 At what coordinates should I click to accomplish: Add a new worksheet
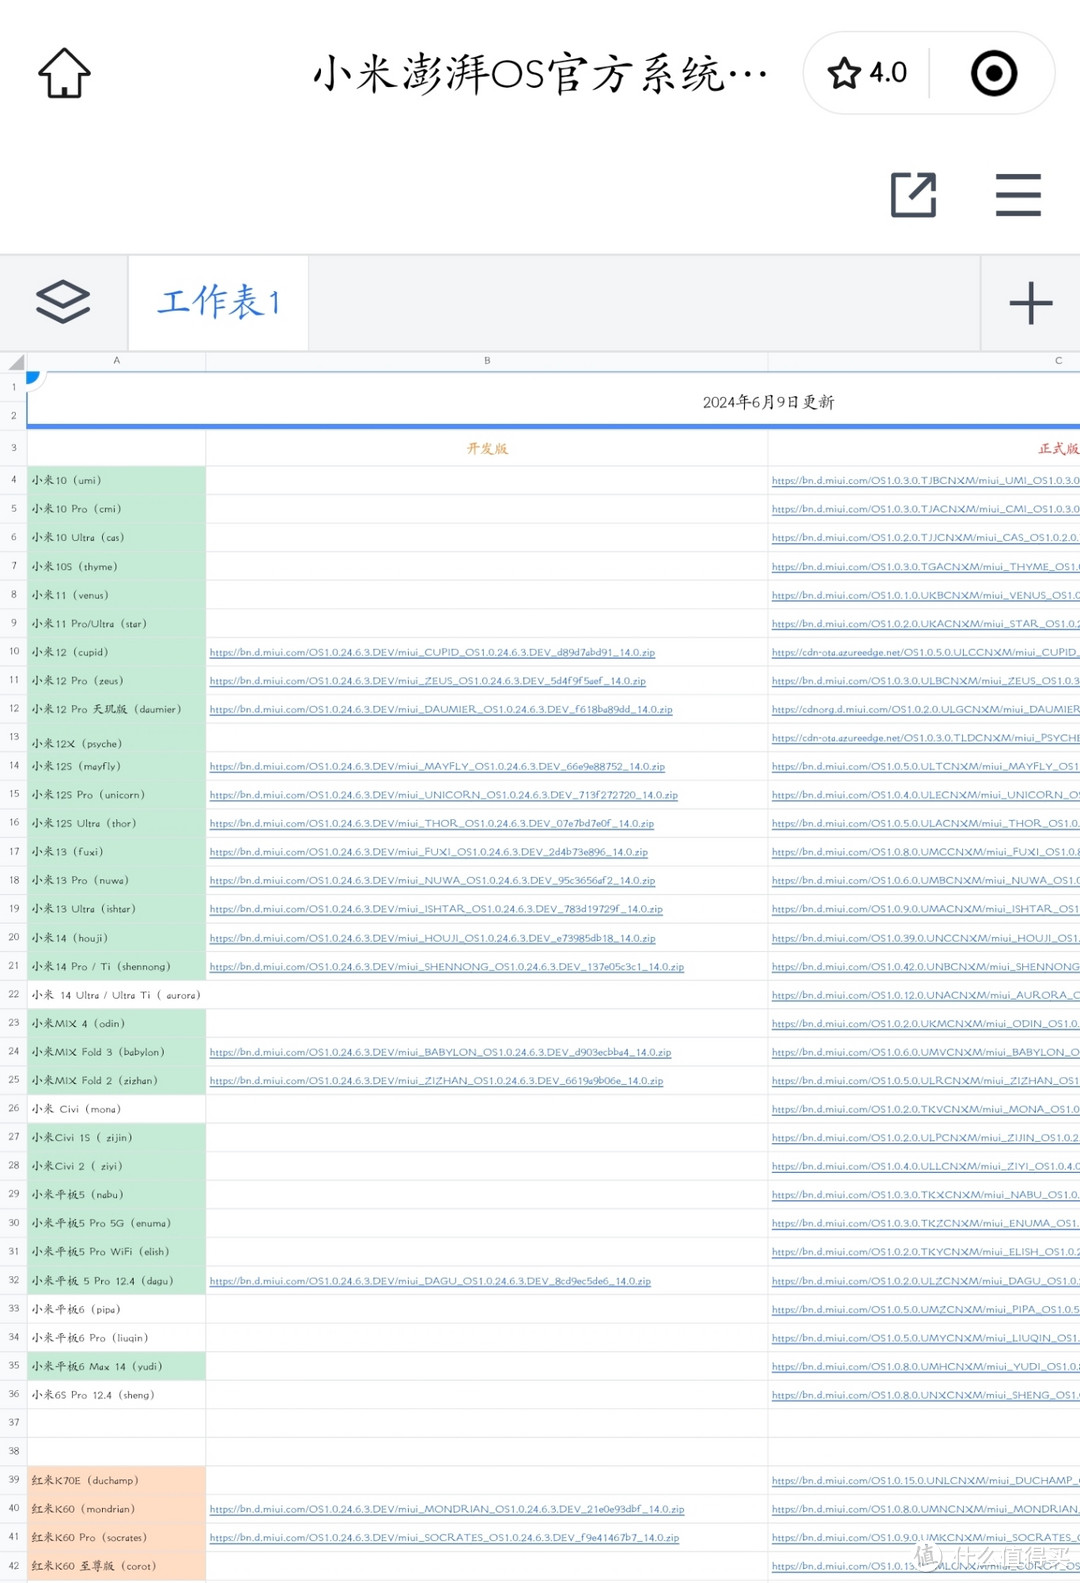[1031, 303]
